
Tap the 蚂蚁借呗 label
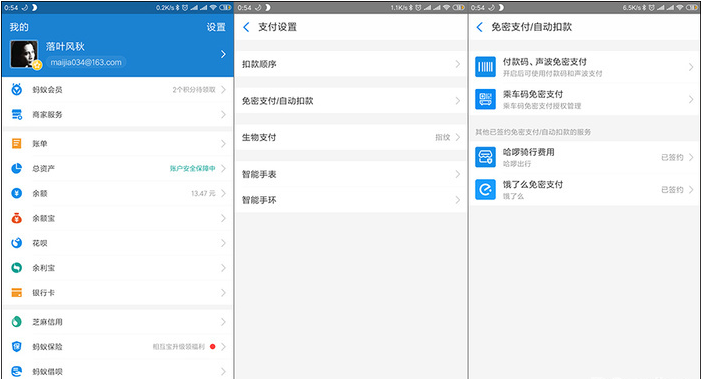[47, 372]
